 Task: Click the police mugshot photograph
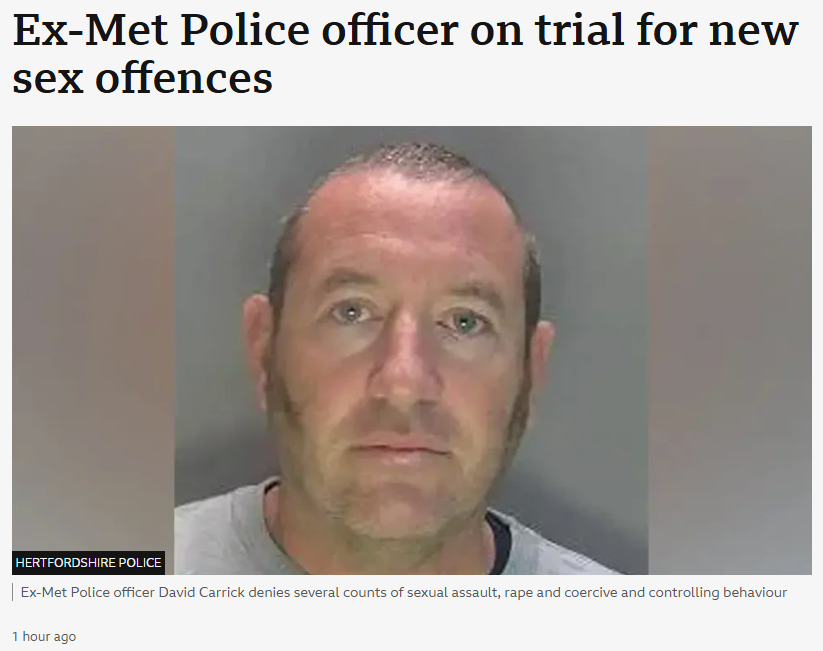(412, 350)
